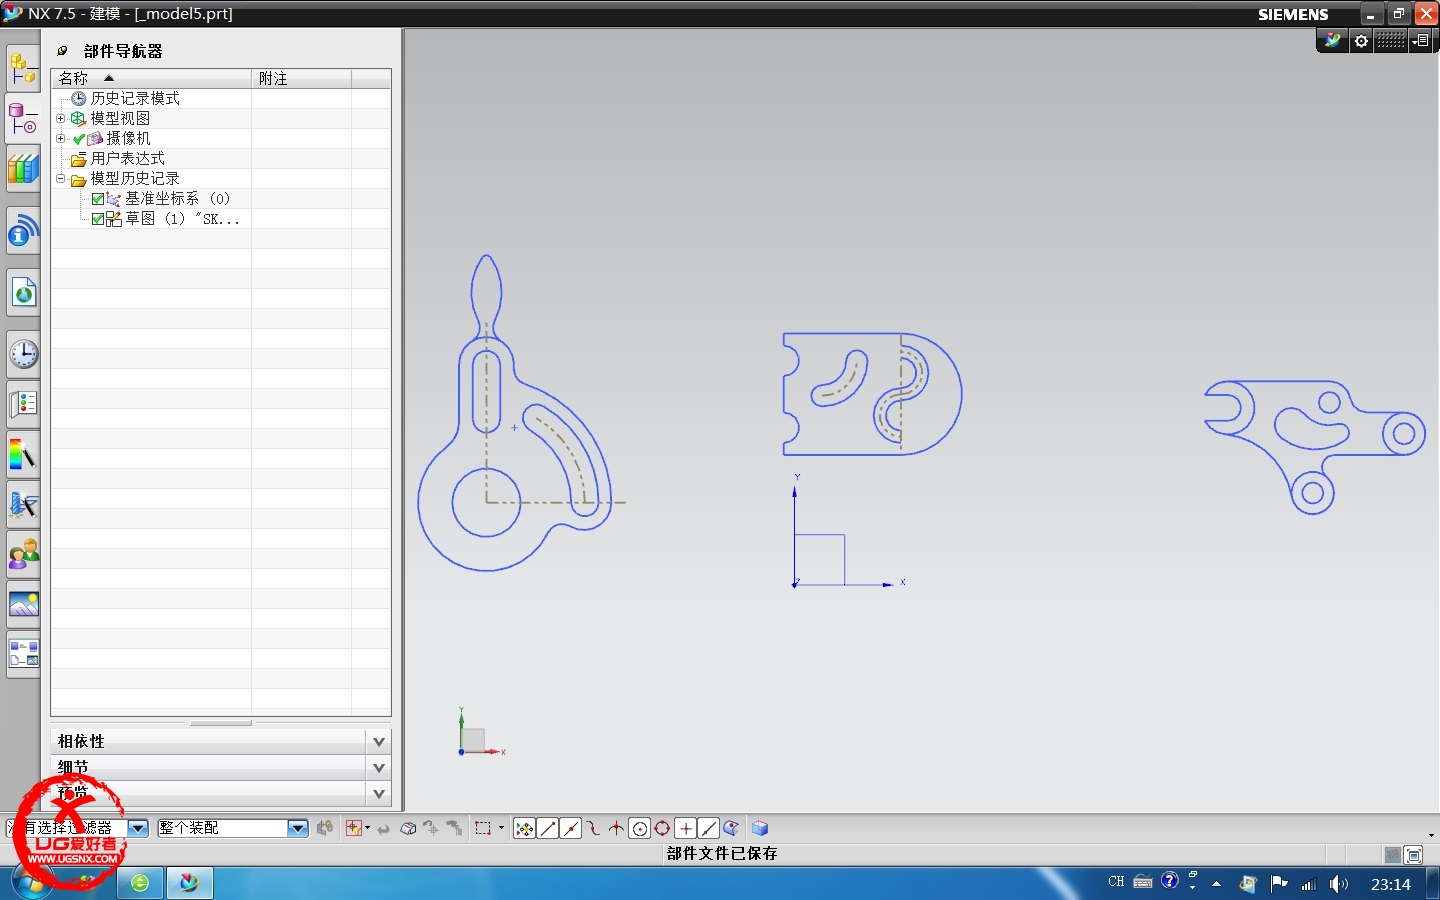
Task: Open the gear settings icon in top-right toolbar
Action: 1360,41
